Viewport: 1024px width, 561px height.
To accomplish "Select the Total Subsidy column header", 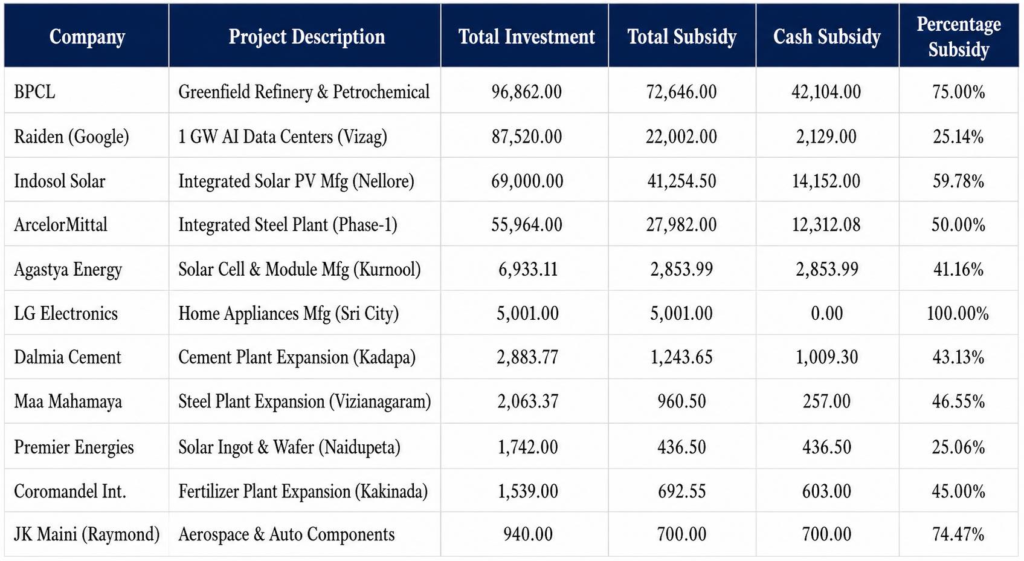I will (x=682, y=37).
